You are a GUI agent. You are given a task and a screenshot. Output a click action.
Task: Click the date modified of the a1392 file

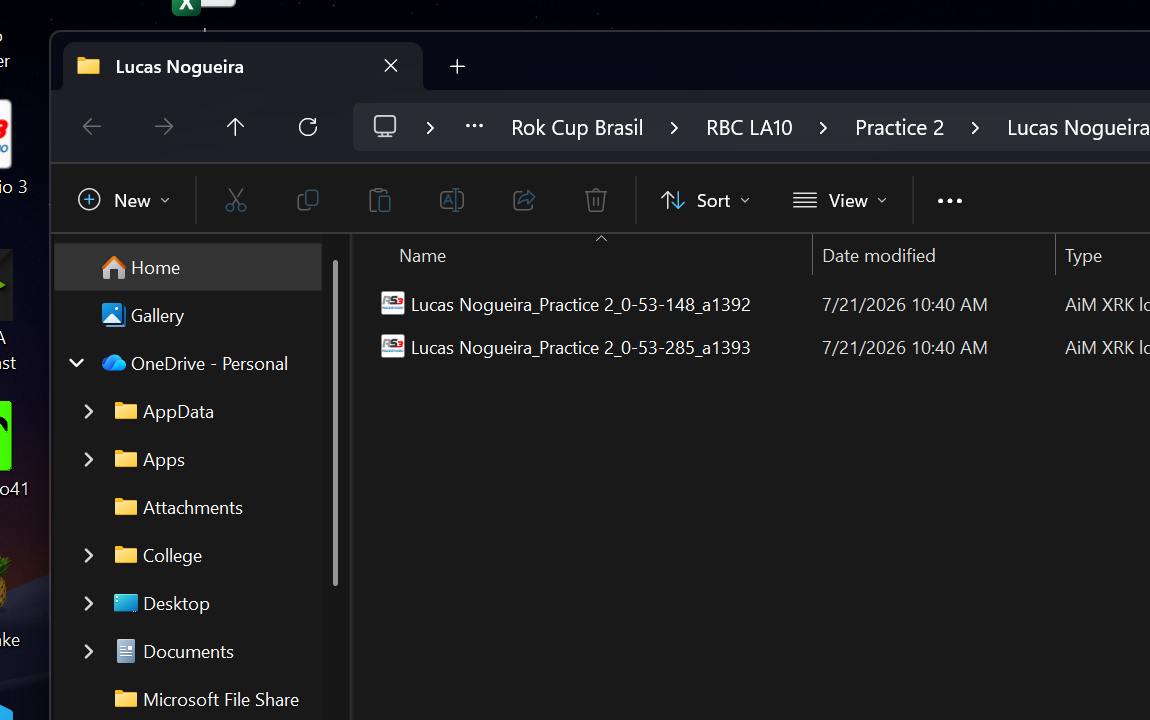(904, 304)
